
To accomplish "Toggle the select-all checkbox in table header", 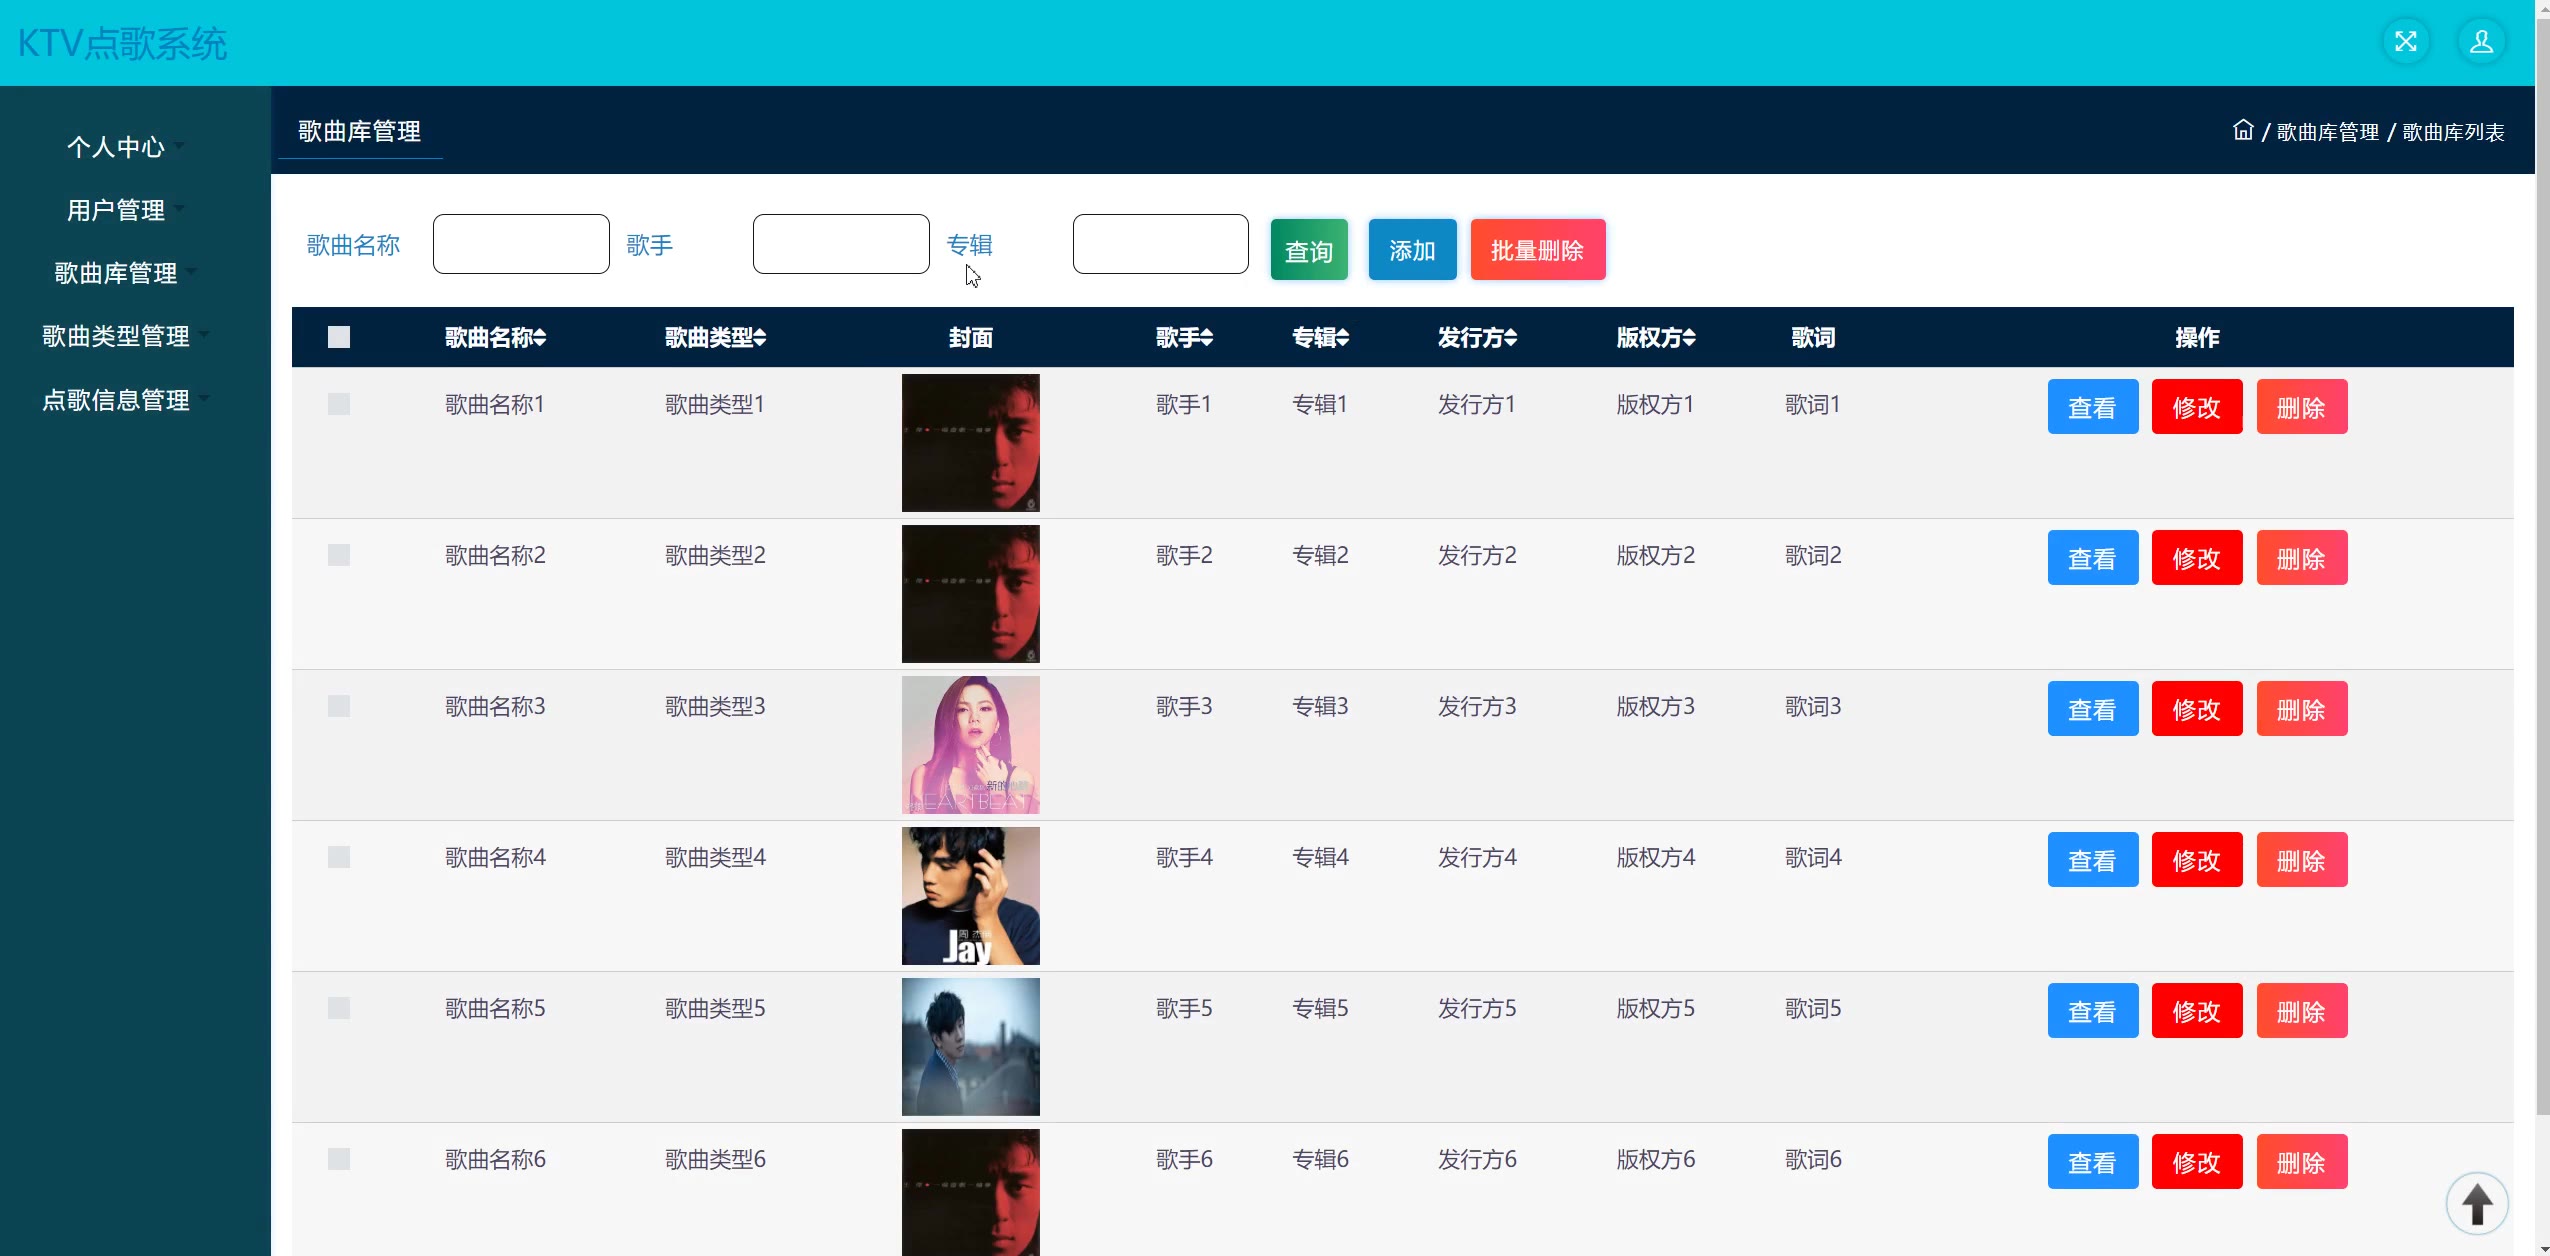I will (339, 337).
